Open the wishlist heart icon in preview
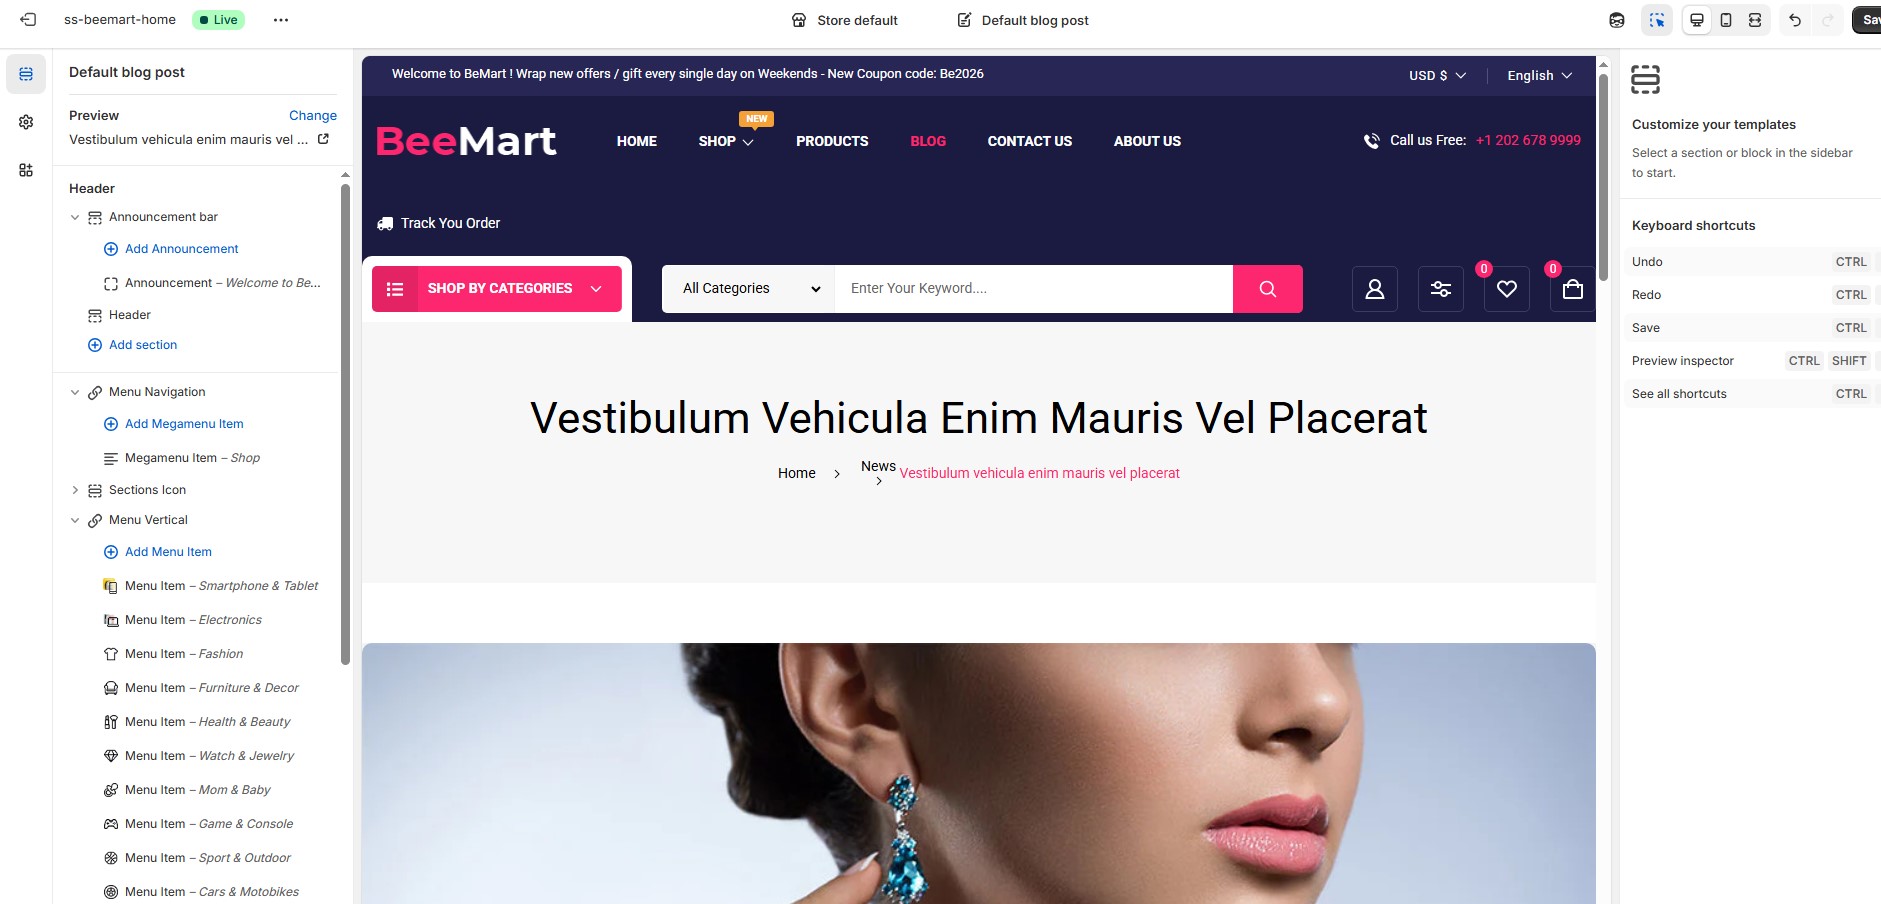This screenshot has width=1881, height=904. (x=1507, y=289)
